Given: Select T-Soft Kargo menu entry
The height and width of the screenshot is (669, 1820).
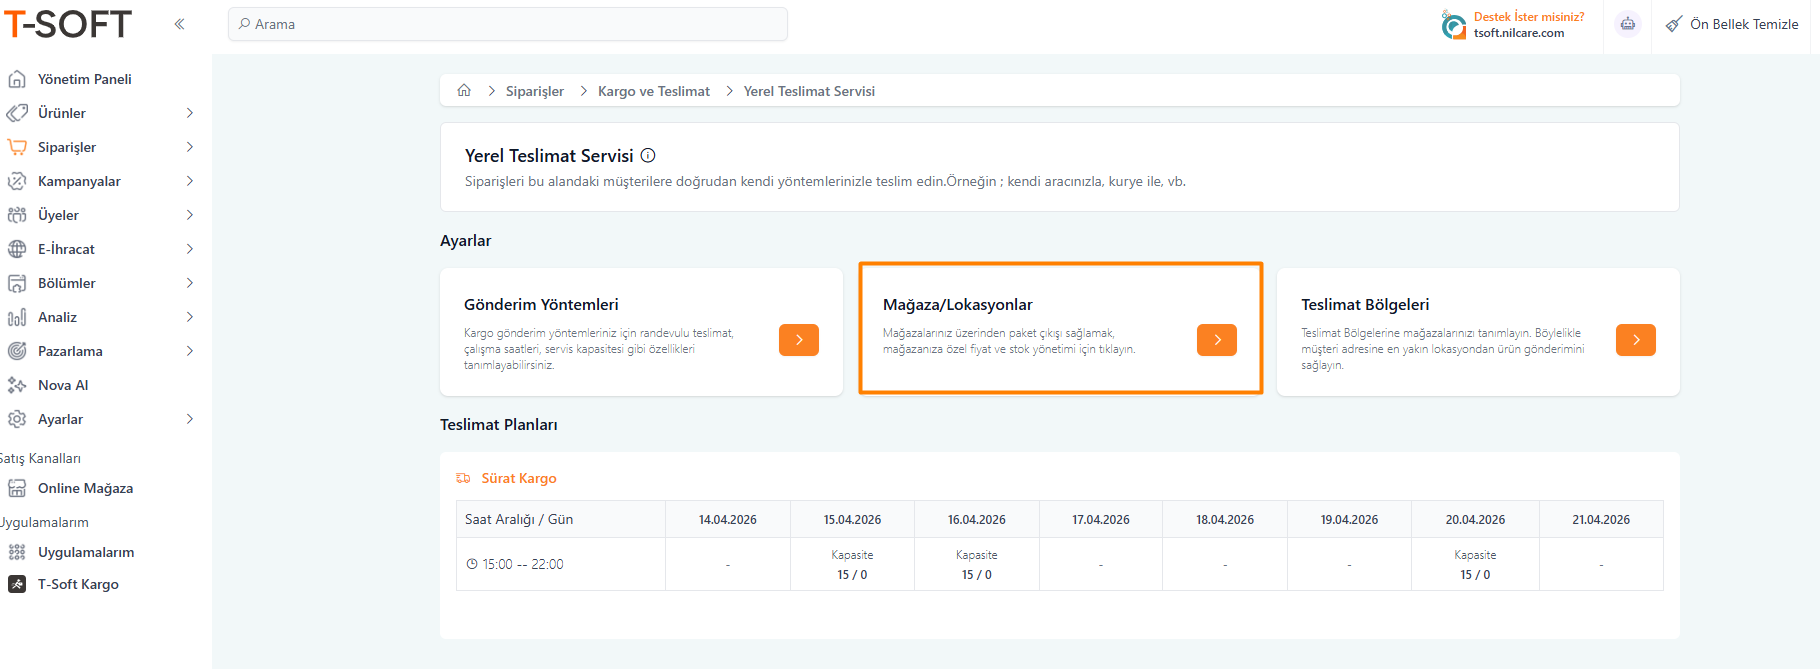Looking at the screenshot, I should pyautogui.click(x=78, y=584).
